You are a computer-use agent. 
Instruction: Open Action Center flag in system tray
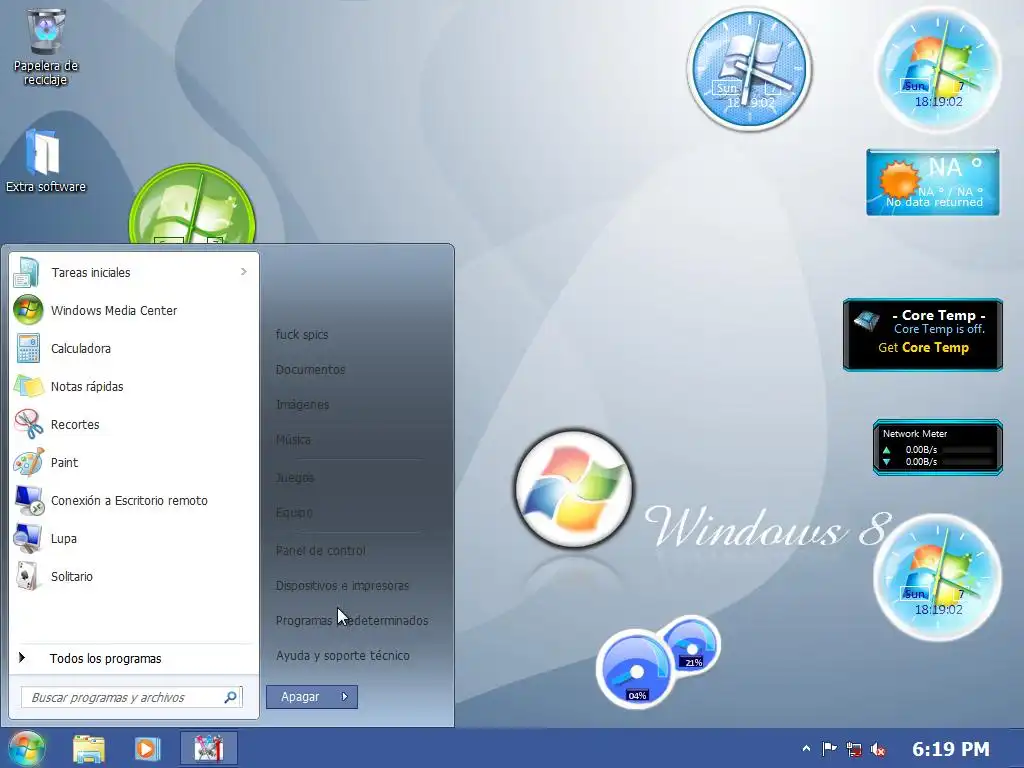point(829,749)
